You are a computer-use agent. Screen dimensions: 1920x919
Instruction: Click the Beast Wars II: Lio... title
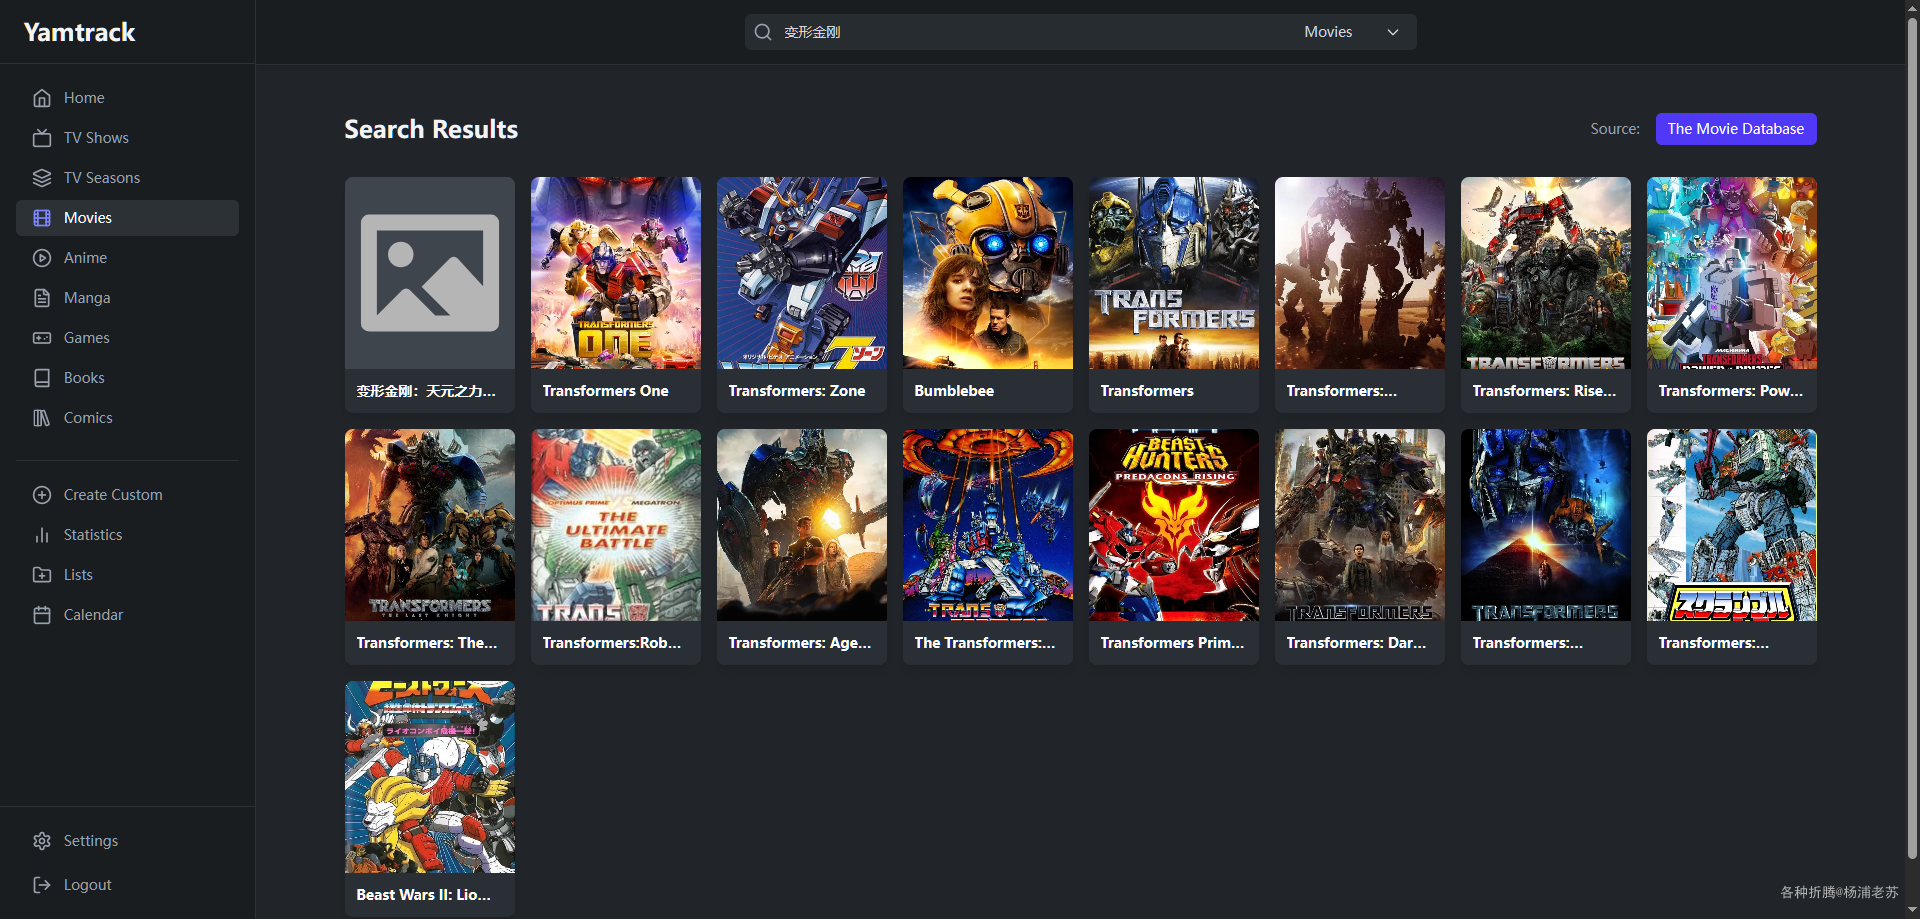(423, 895)
